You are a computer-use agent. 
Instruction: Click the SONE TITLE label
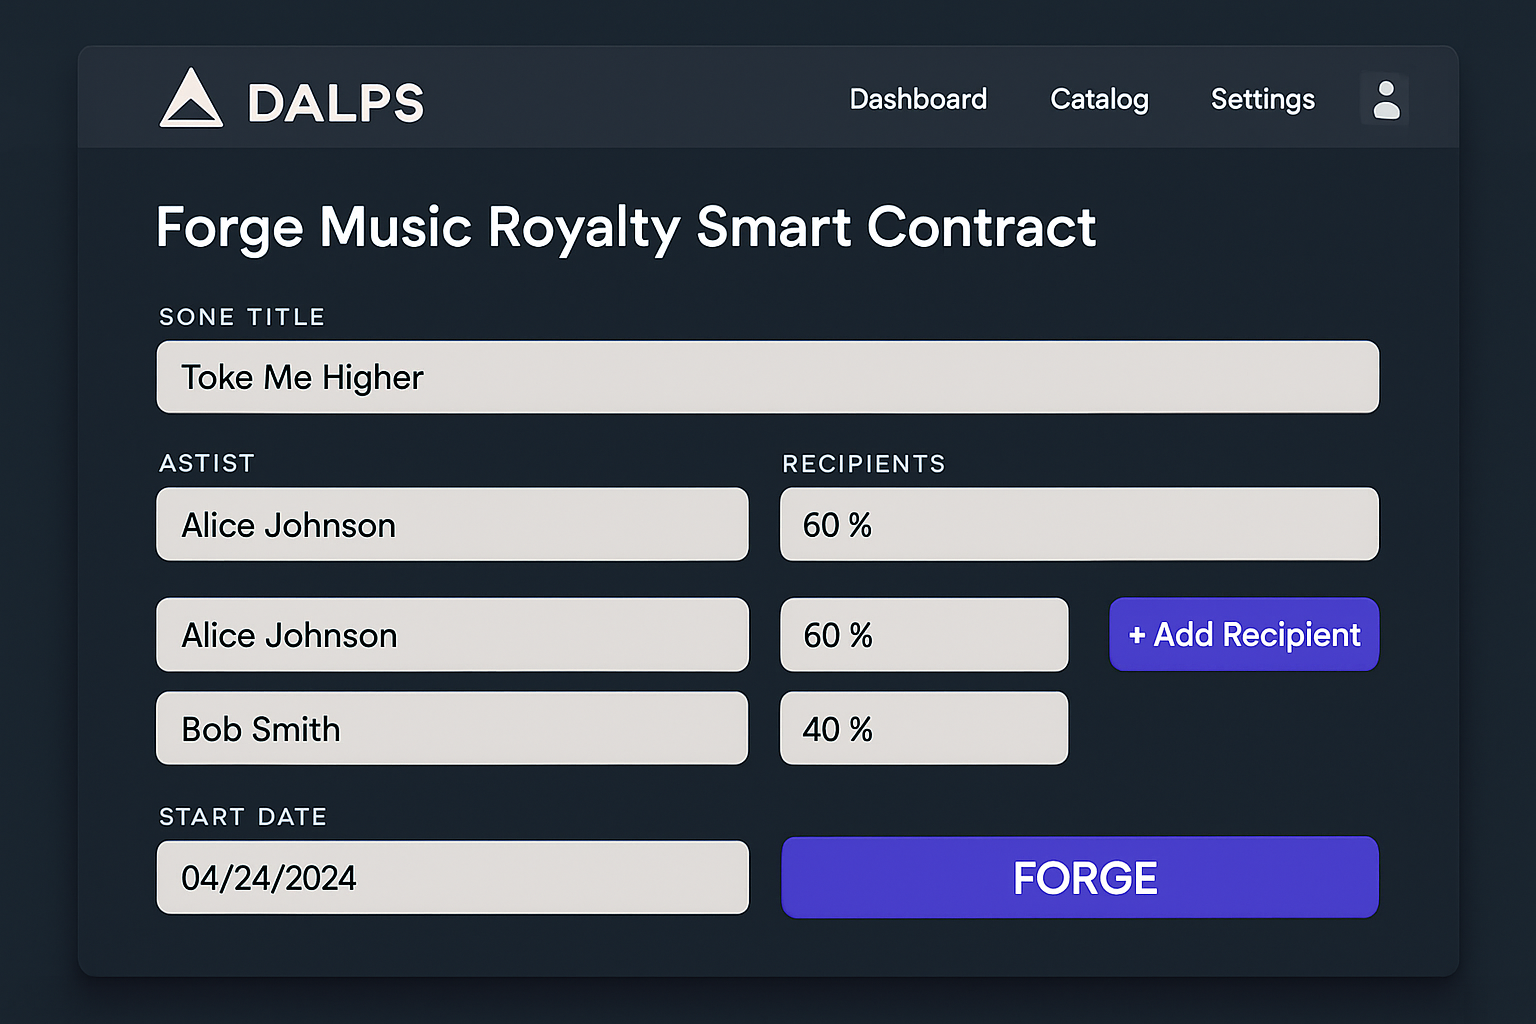pos(241,317)
